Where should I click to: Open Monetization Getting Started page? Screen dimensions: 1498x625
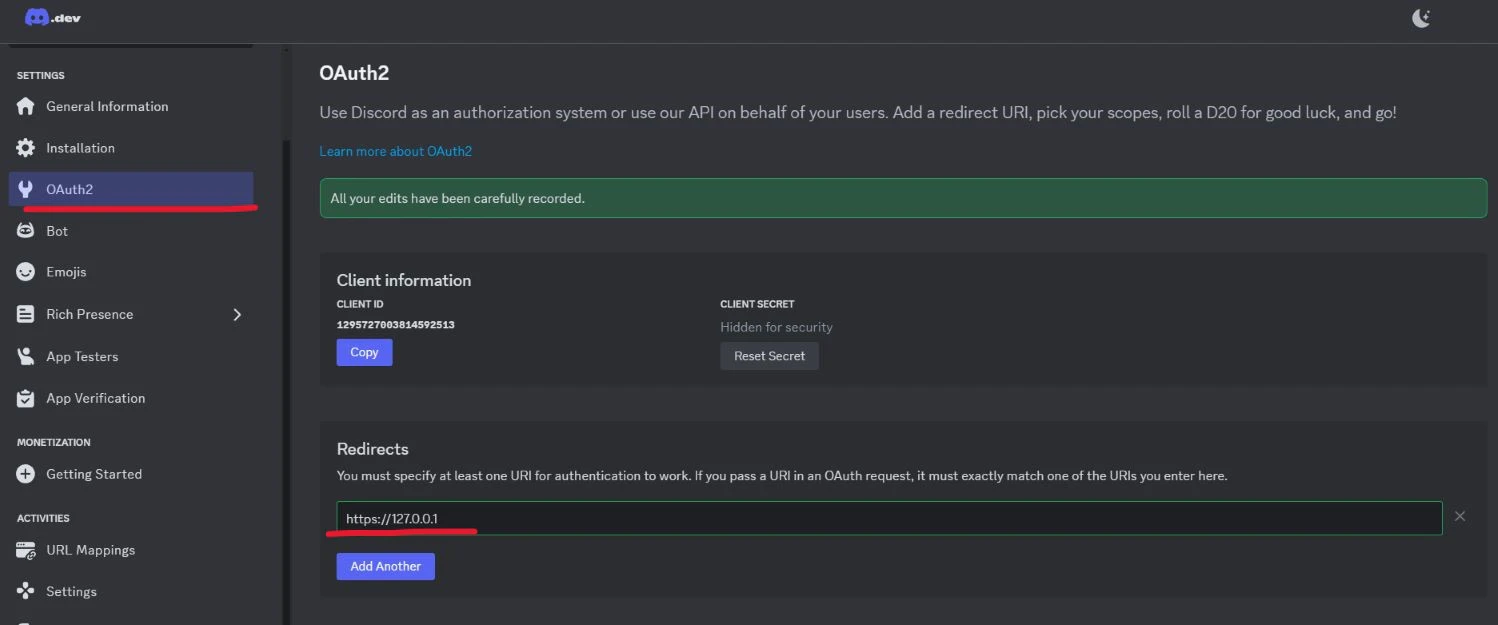click(x=131, y=474)
